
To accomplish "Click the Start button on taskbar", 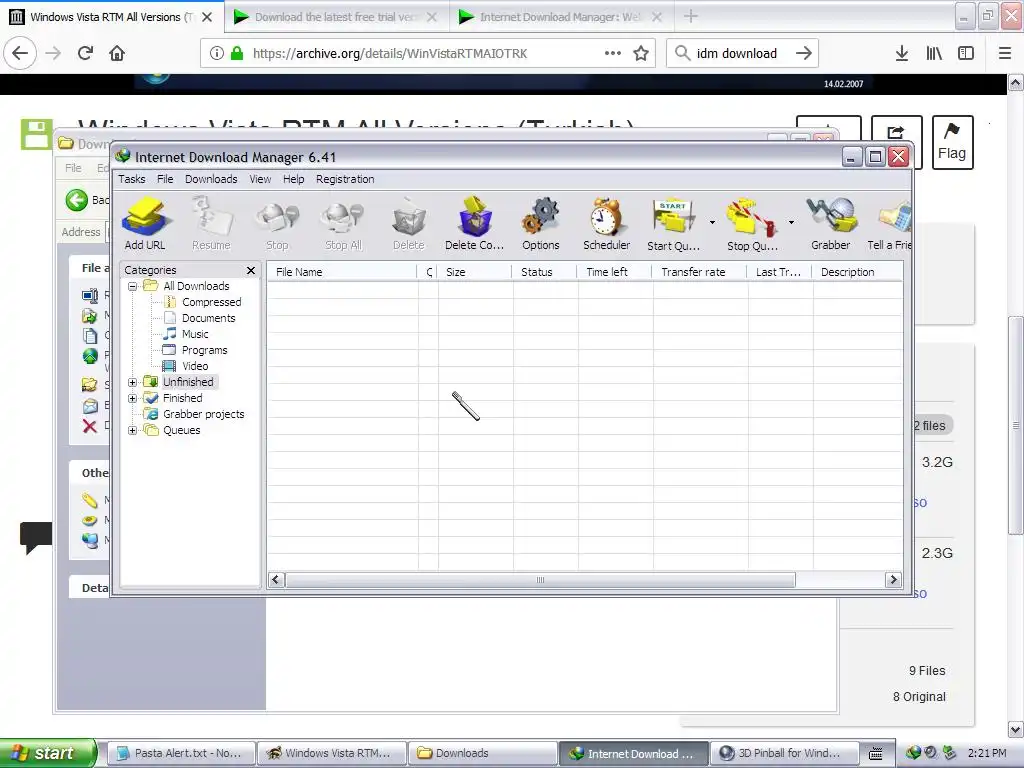I will click(x=48, y=753).
